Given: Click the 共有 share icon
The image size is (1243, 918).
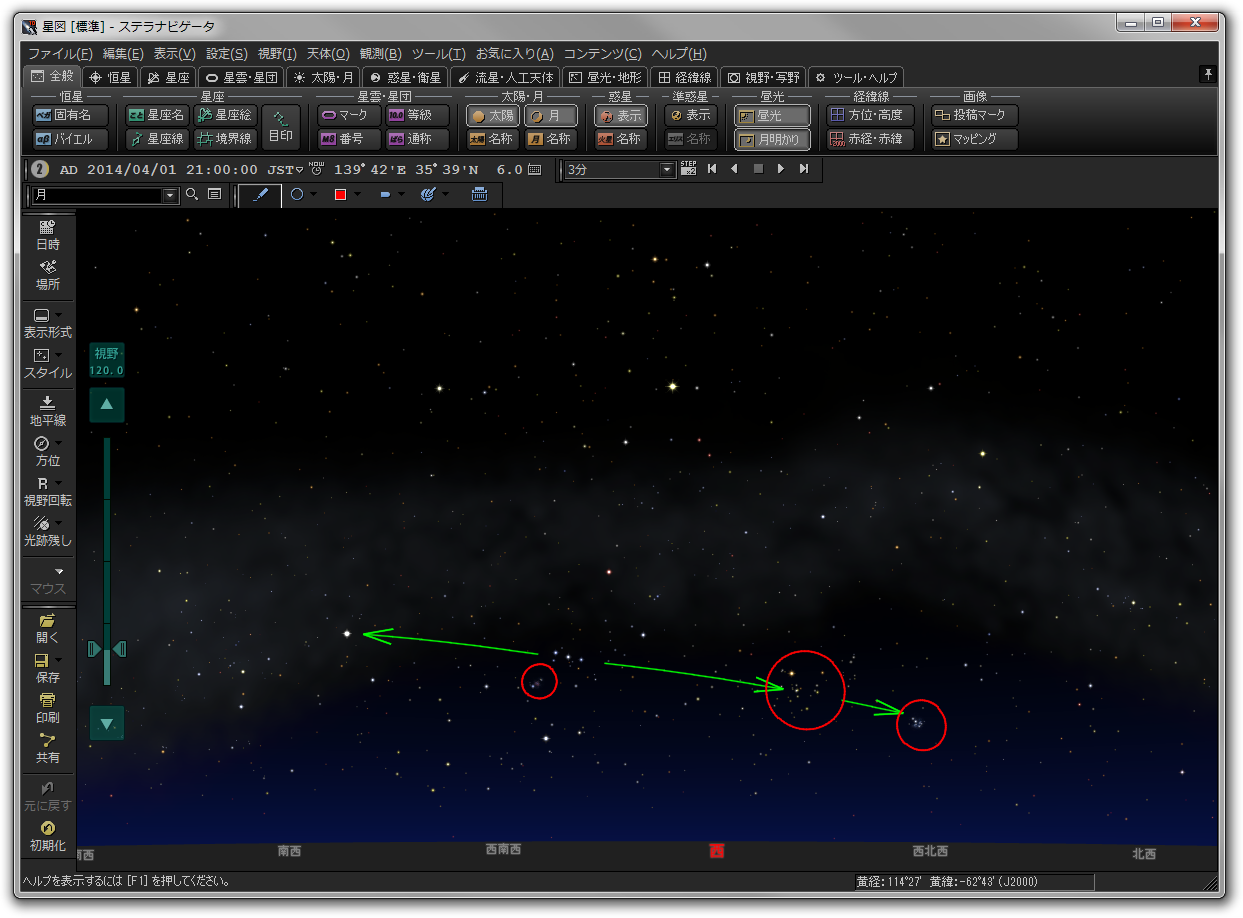Looking at the screenshot, I should pyautogui.click(x=47, y=748).
